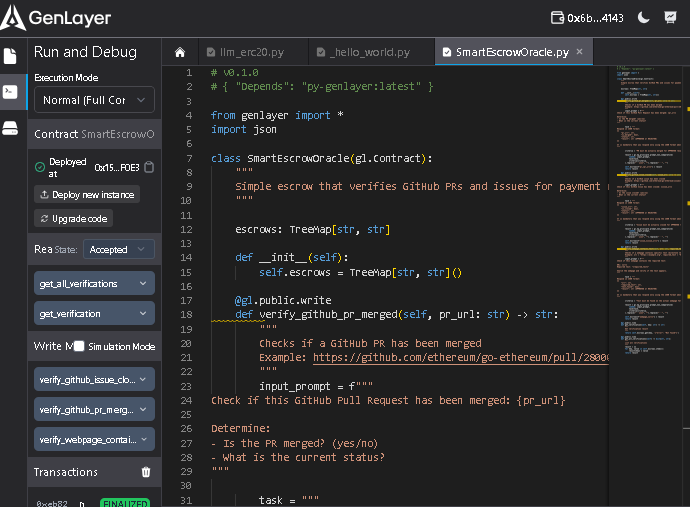Click the code minimap overview
The width and height of the screenshot is (690, 507).
click(649, 211)
